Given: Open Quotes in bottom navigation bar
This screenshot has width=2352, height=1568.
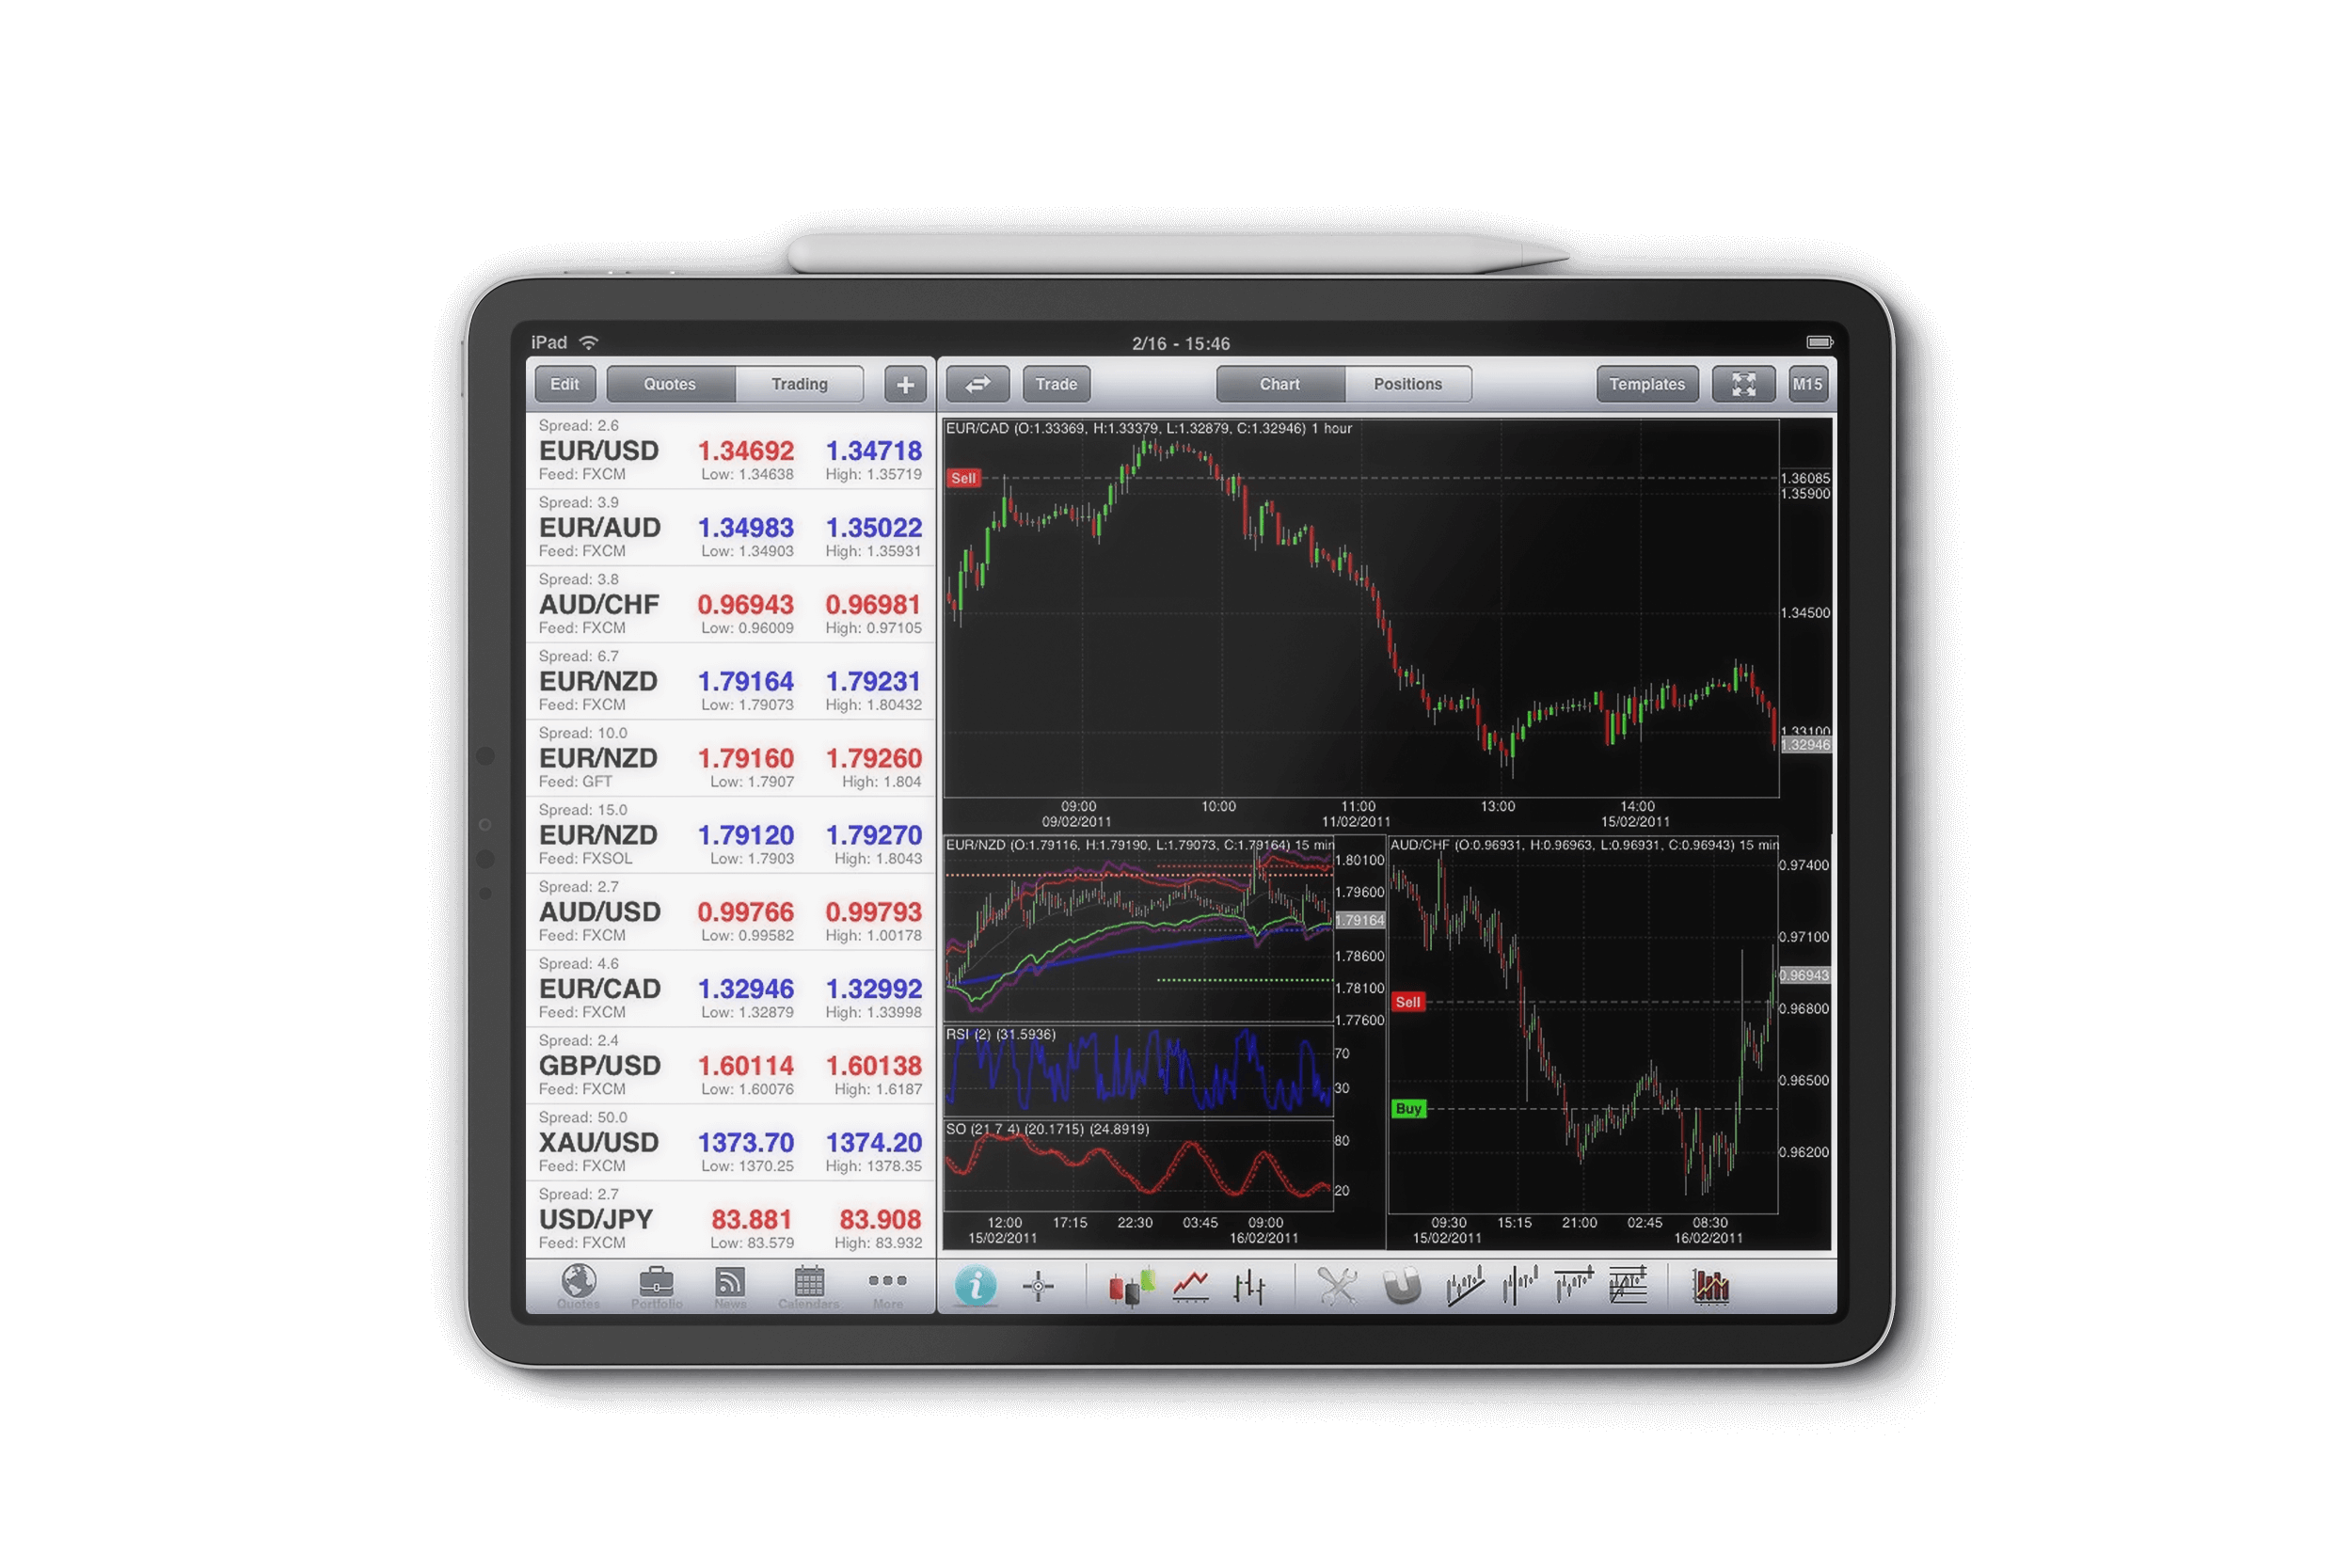Looking at the screenshot, I should (578, 1287).
